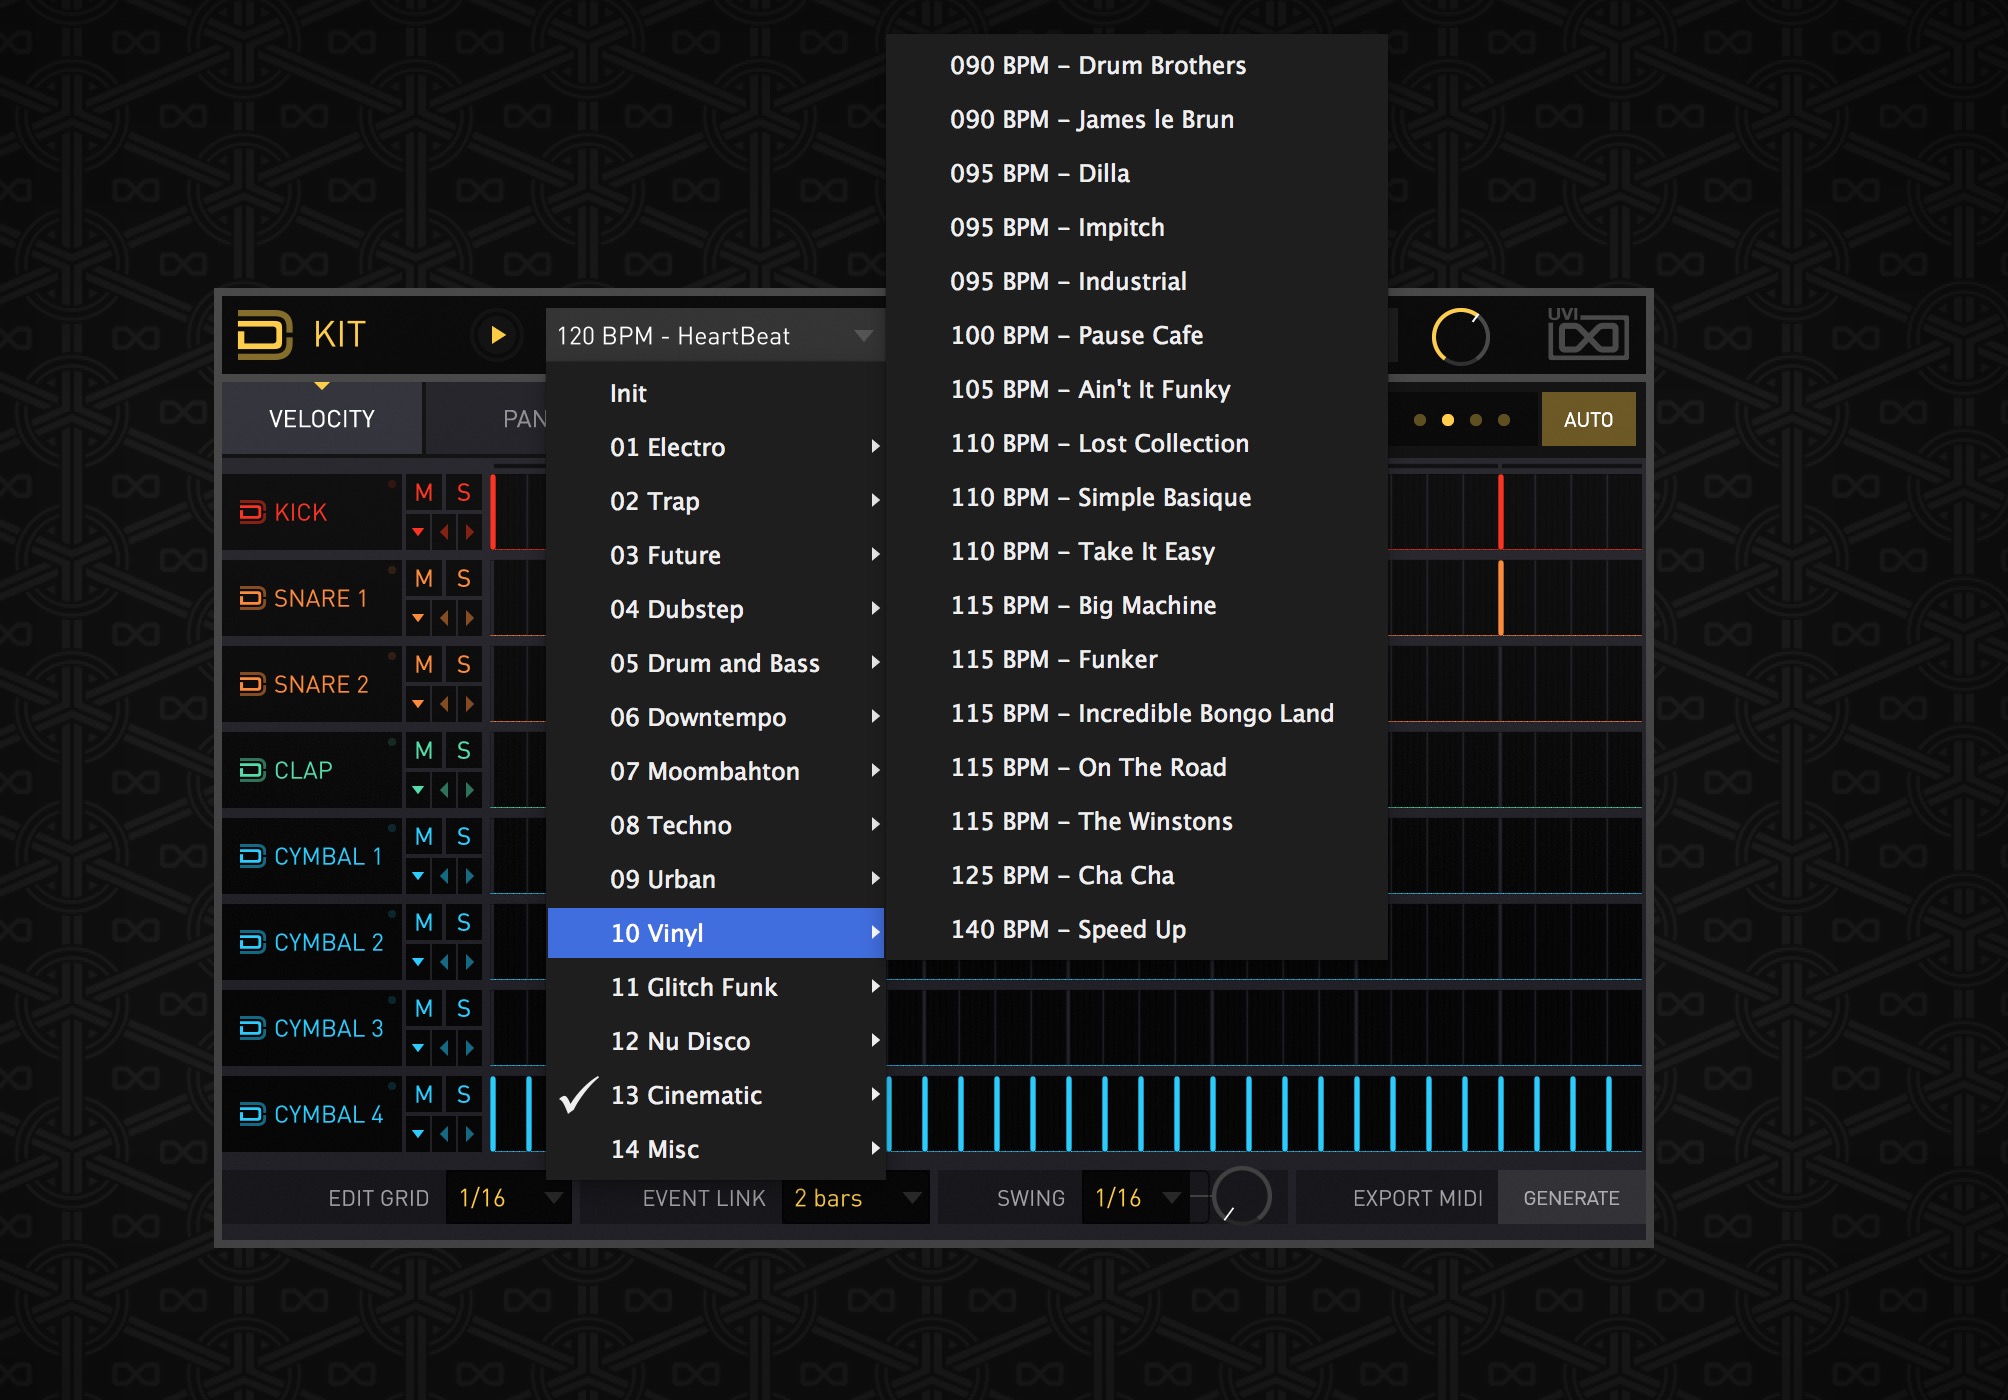Select 140 BPM – Speed Up preset
The width and height of the screenshot is (2008, 1400).
[x=1137, y=929]
